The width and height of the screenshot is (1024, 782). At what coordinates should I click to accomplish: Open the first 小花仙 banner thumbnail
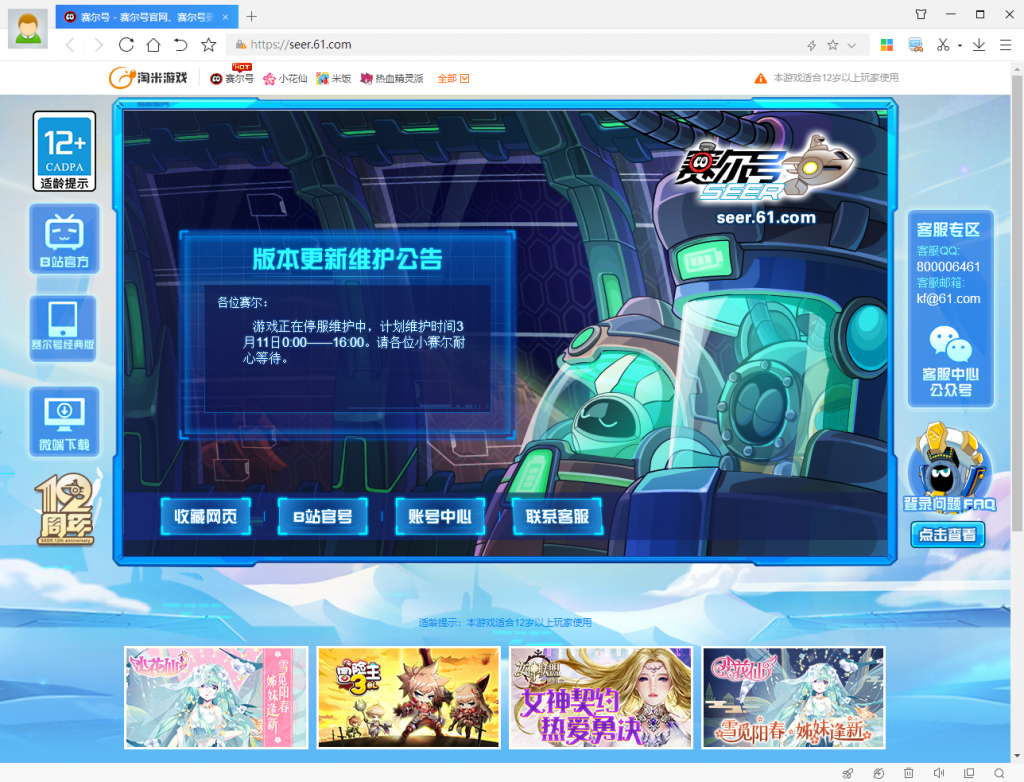click(x=216, y=697)
